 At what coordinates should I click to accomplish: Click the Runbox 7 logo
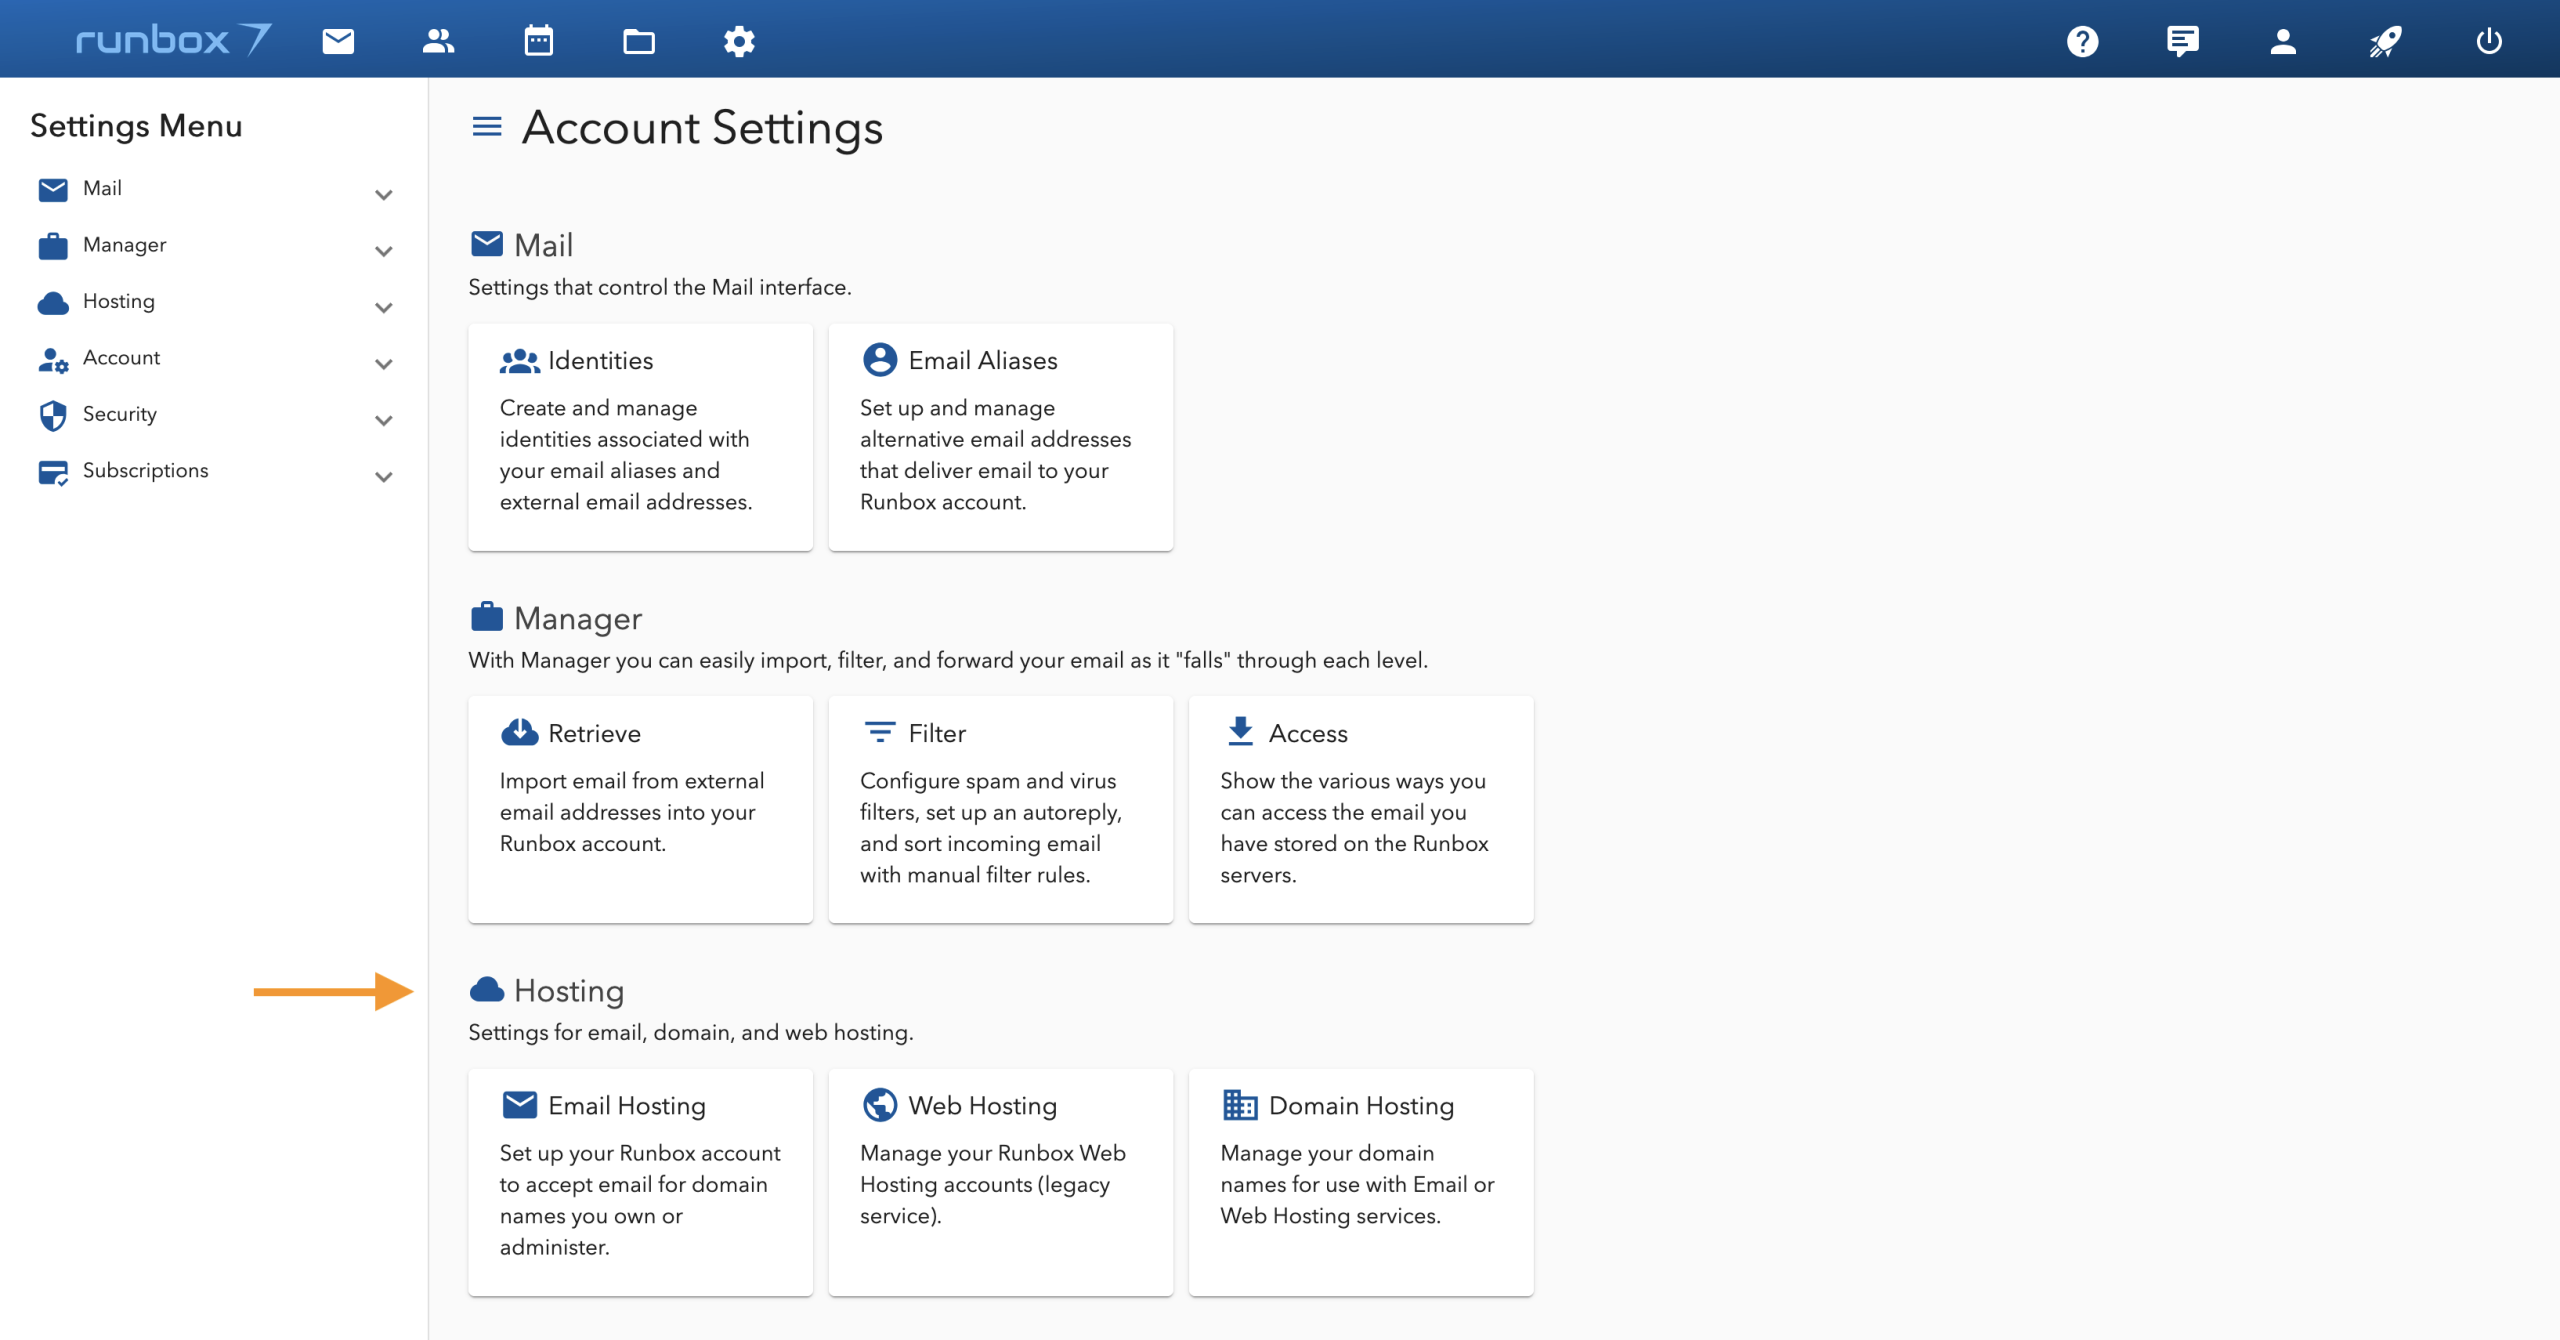[x=173, y=39]
